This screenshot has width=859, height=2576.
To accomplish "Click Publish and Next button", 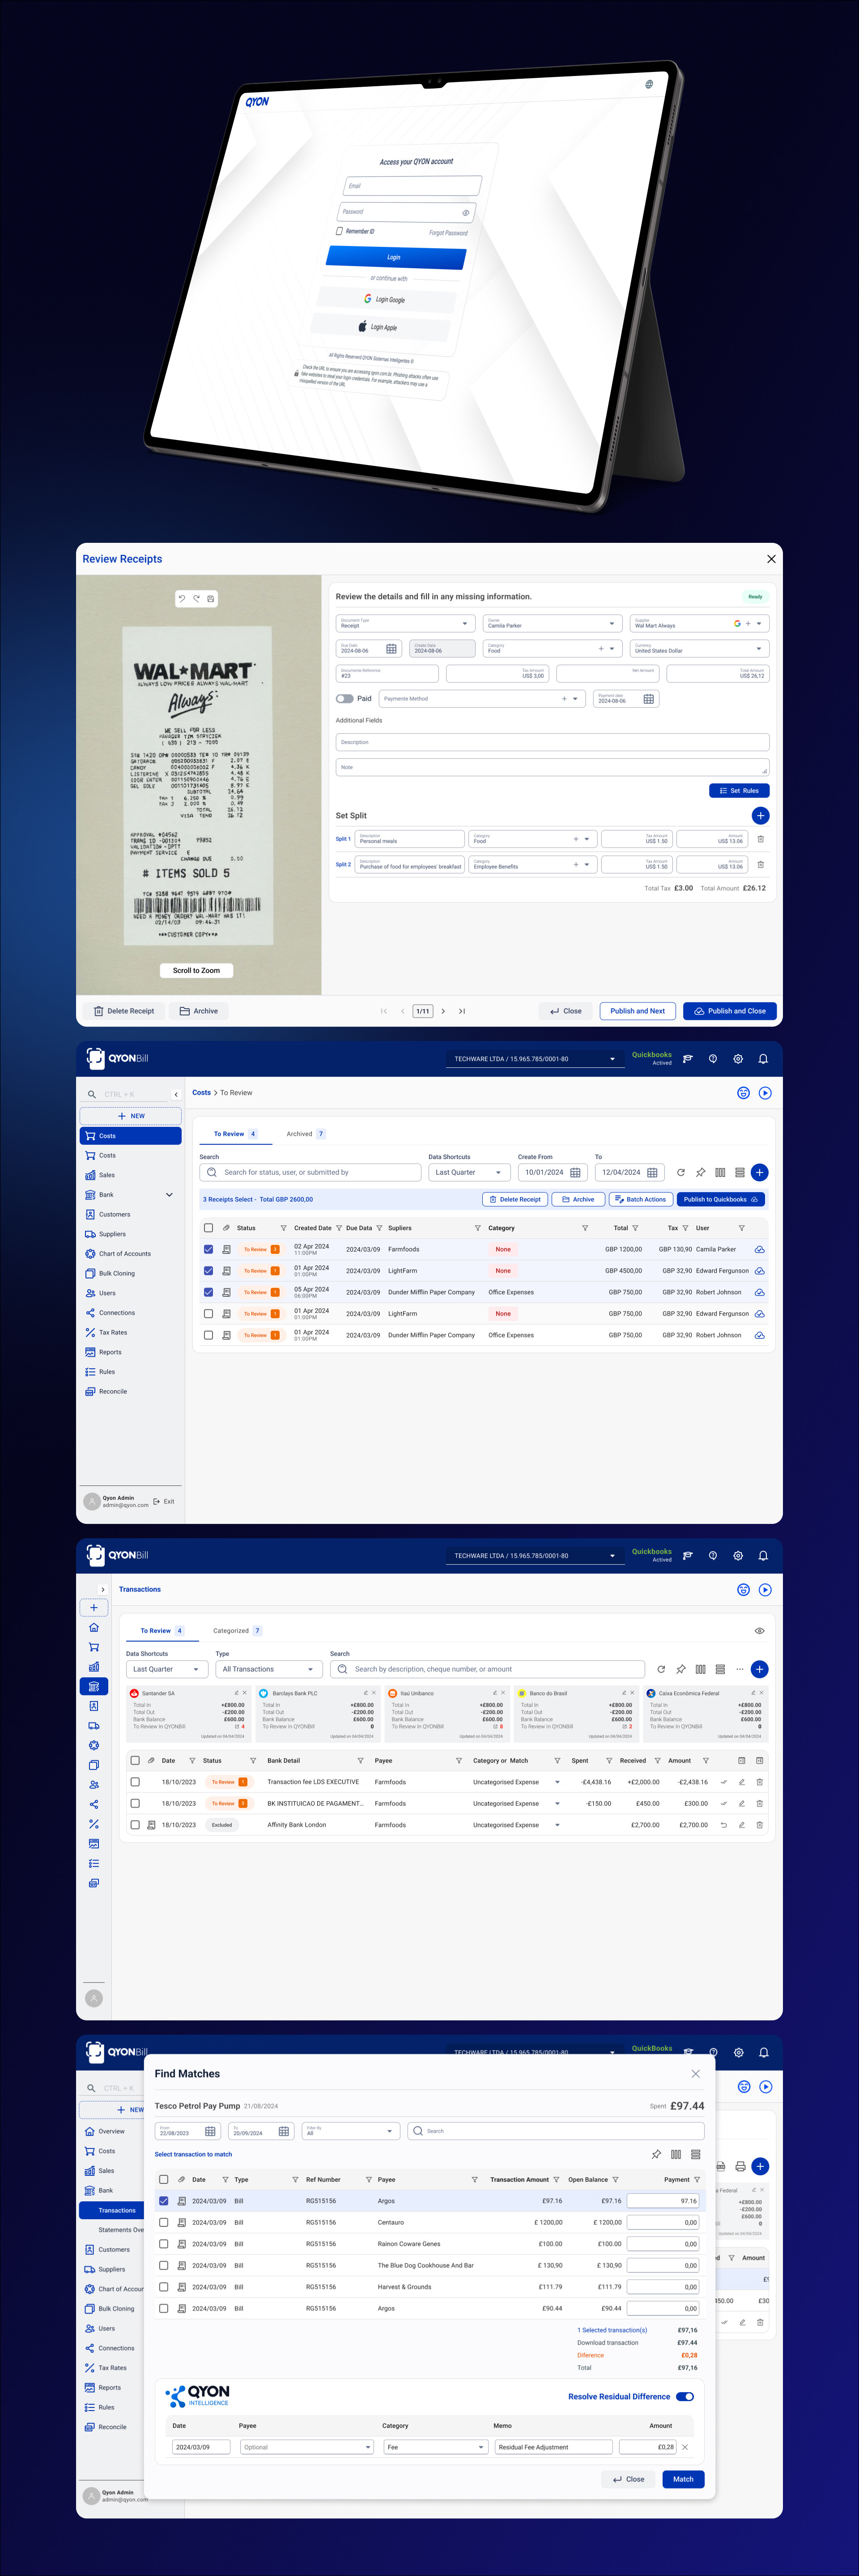I will (637, 1011).
